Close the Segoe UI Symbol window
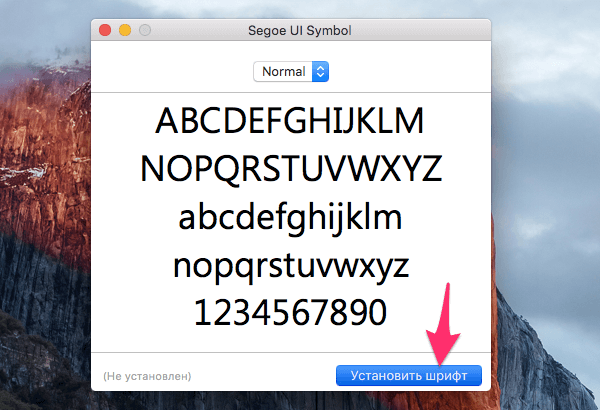 coord(105,30)
